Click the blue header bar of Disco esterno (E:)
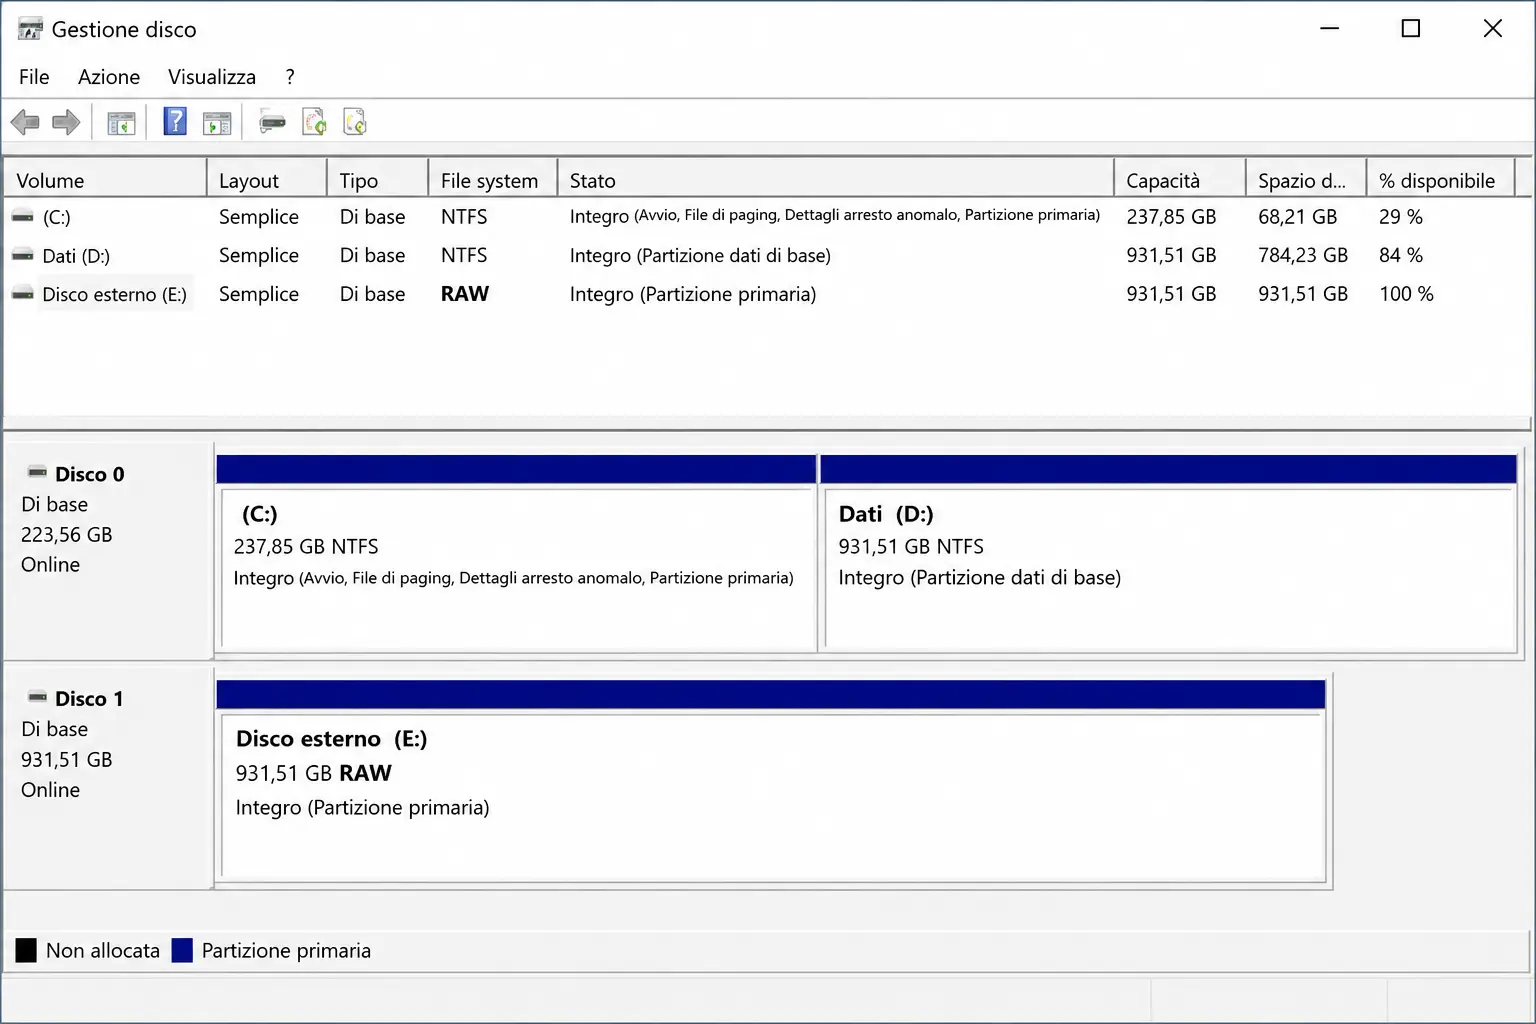 click(771, 694)
